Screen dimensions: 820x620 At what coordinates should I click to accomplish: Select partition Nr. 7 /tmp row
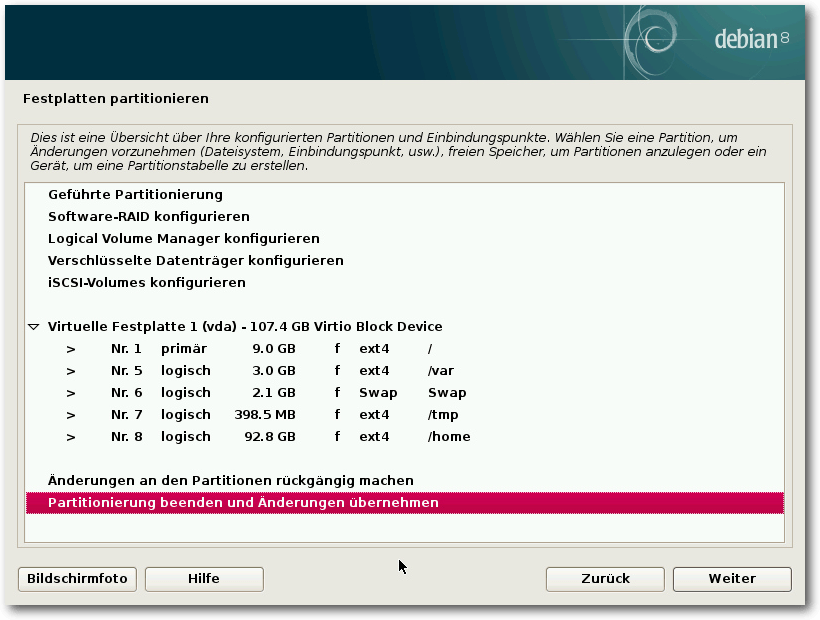click(405, 414)
